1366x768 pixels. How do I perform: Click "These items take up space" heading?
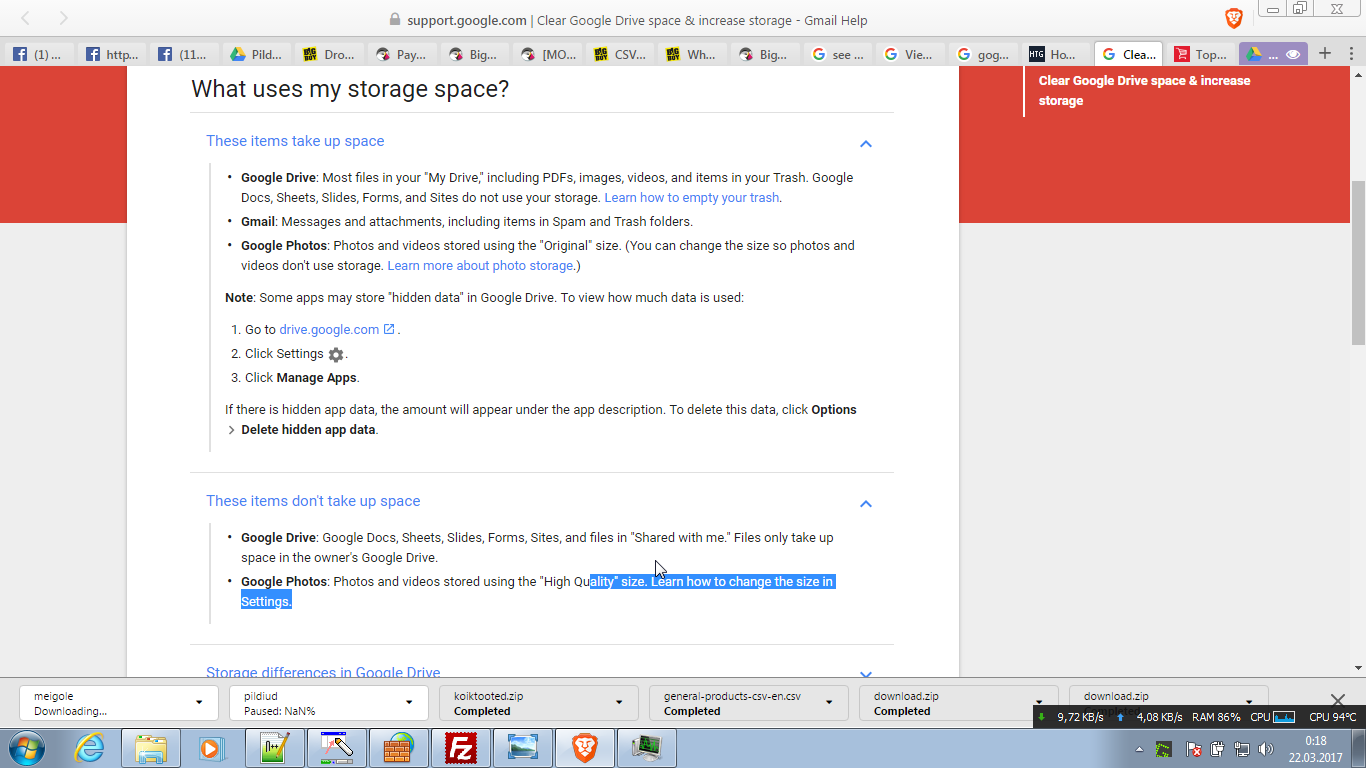pyautogui.click(x=295, y=141)
